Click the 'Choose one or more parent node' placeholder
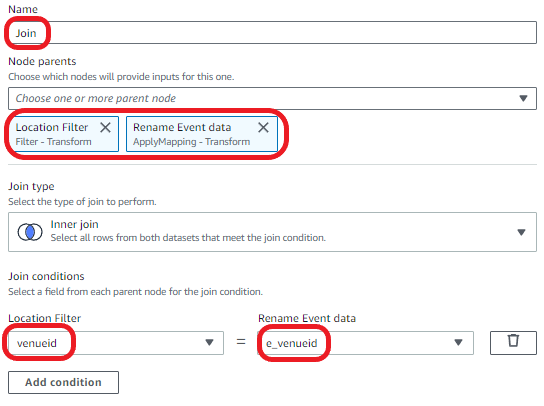Viewport: 544px width, 406px height. pyautogui.click(x=96, y=99)
